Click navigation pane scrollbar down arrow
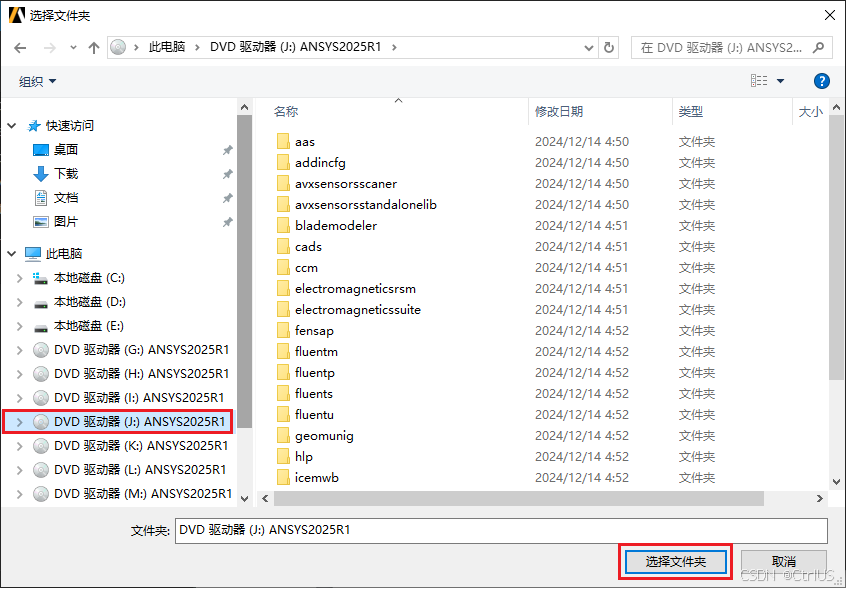Image resolution: width=848 pixels, height=591 pixels. [244, 499]
